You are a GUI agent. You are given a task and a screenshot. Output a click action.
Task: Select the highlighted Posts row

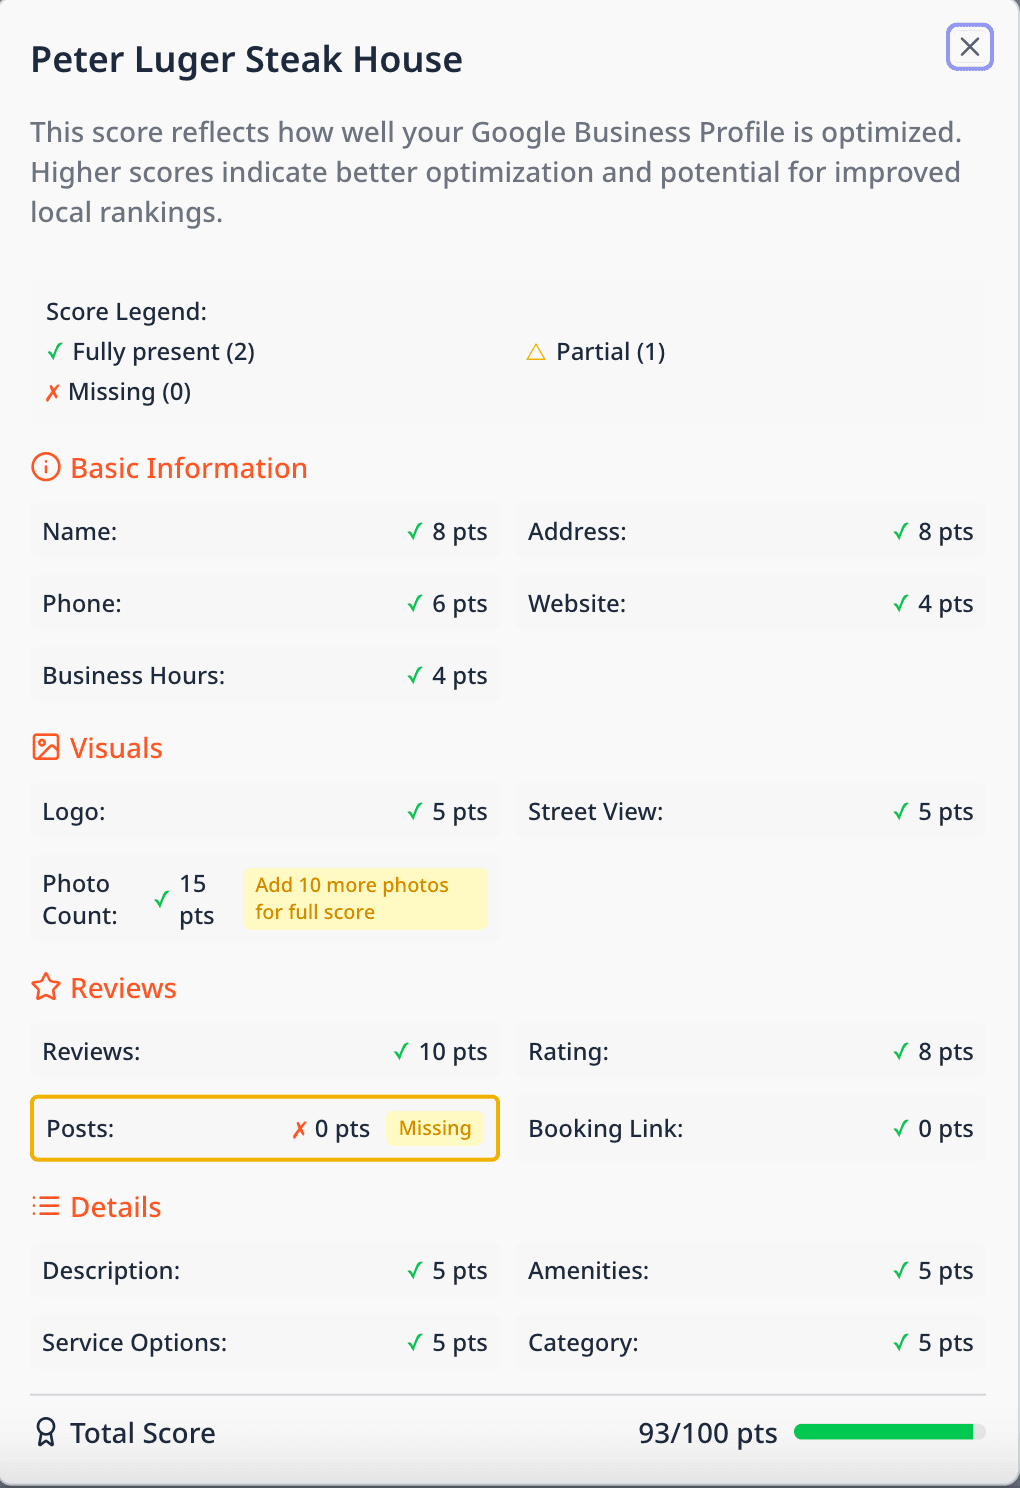[x=265, y=1128]
